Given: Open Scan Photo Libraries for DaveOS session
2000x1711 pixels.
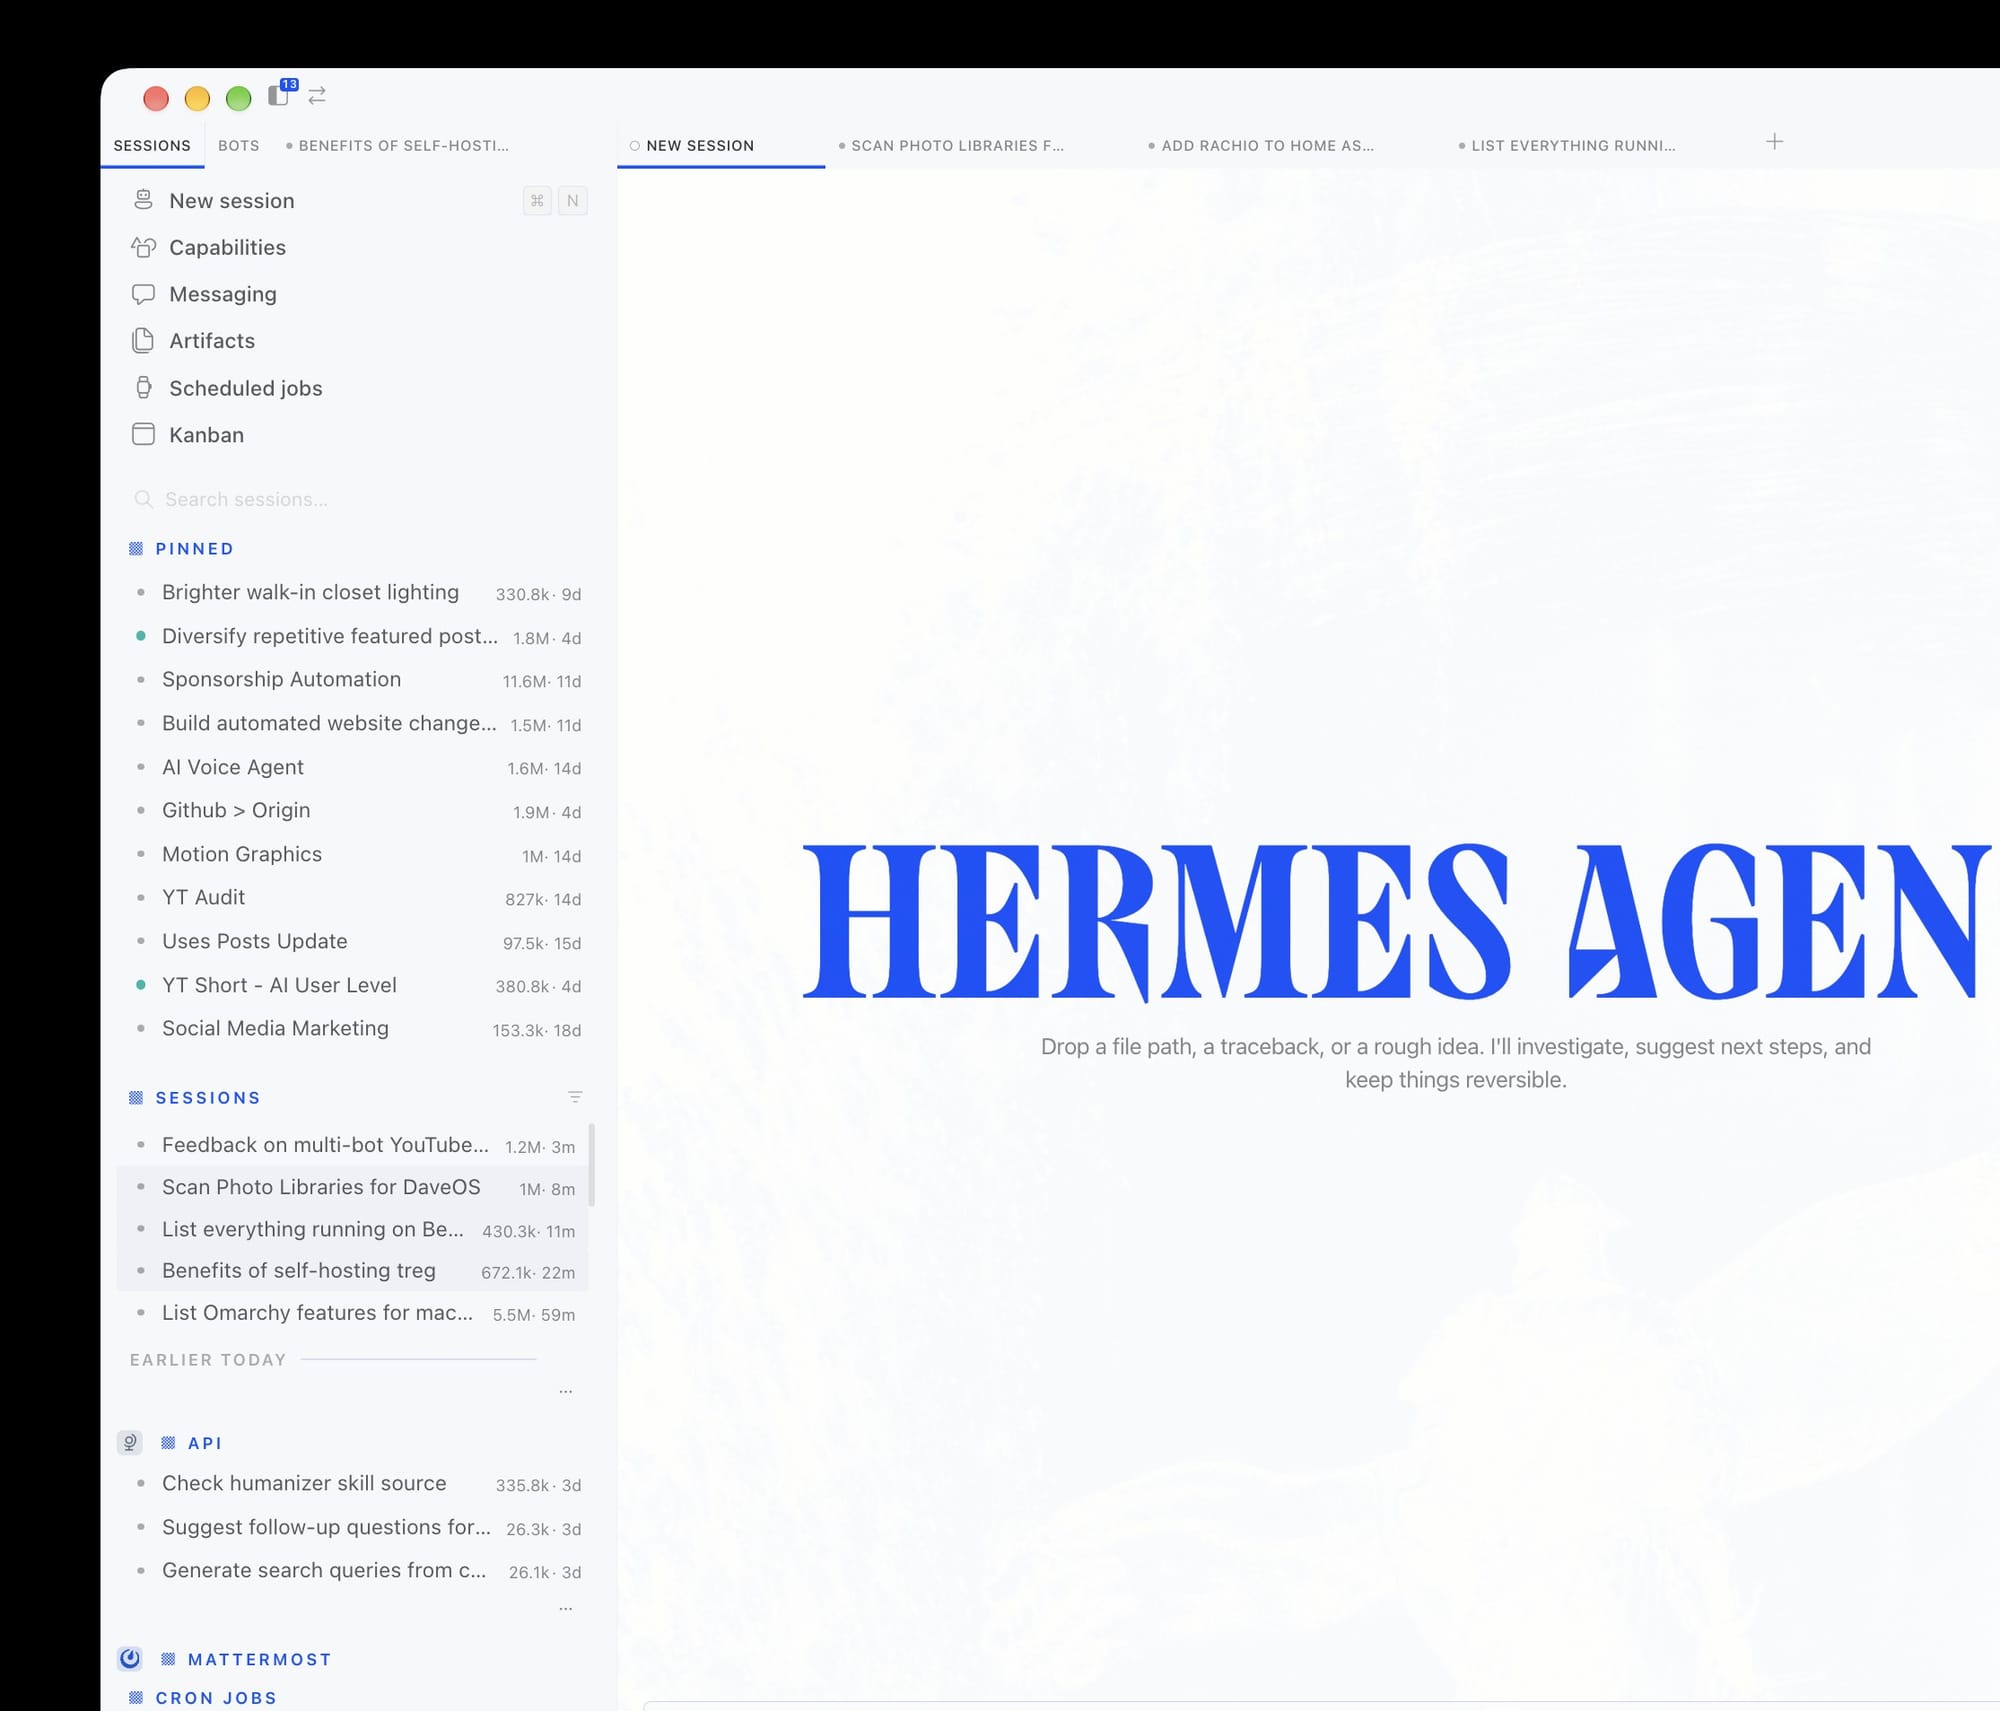Looking at the screenshot, I should point(352,1188).
